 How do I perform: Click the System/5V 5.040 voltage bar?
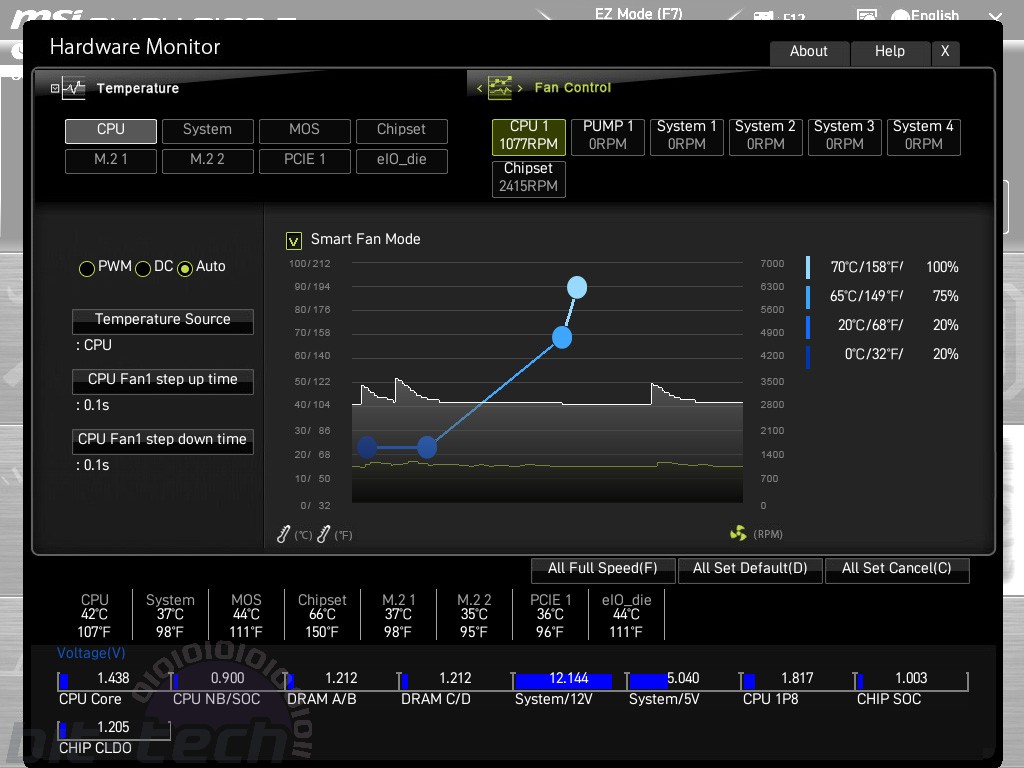[x=683, y=680]
